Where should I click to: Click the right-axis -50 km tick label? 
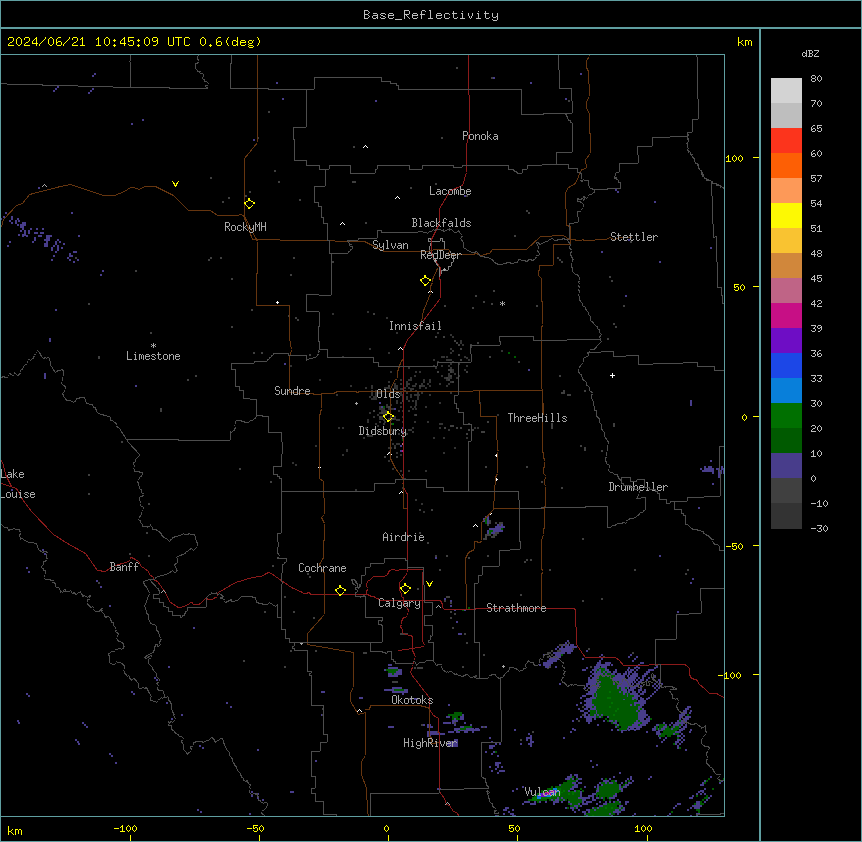(x=734, y=546)
